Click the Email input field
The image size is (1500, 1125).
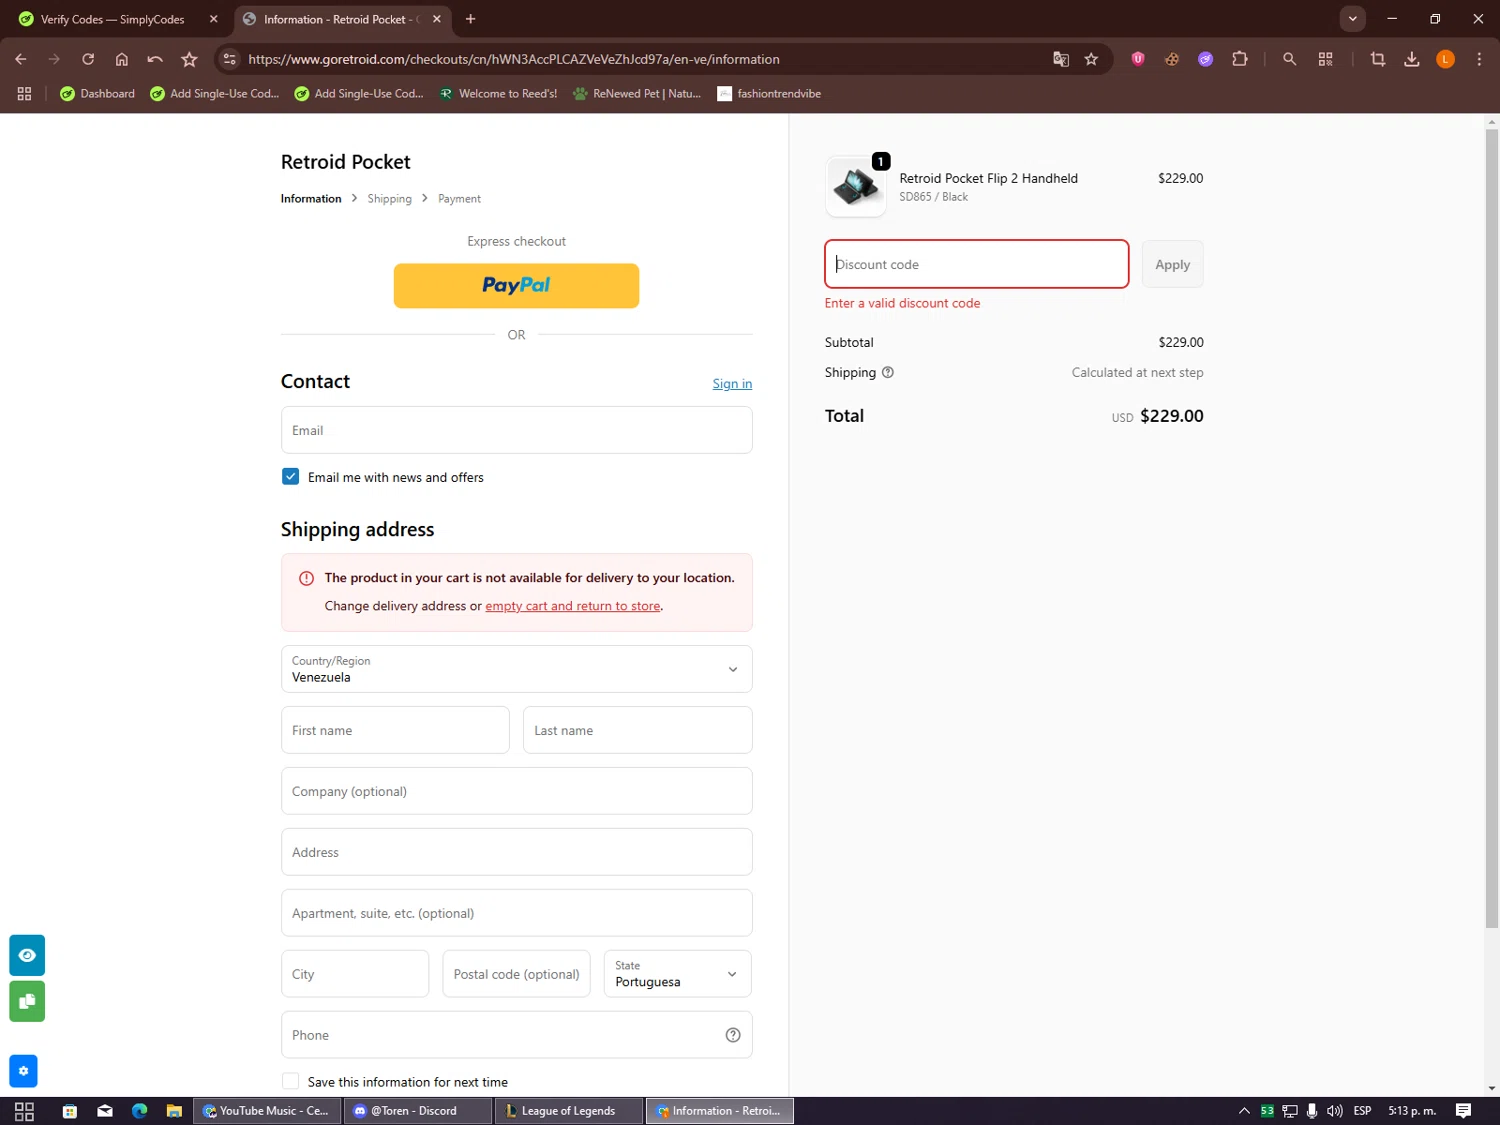[x=517, y=430]
